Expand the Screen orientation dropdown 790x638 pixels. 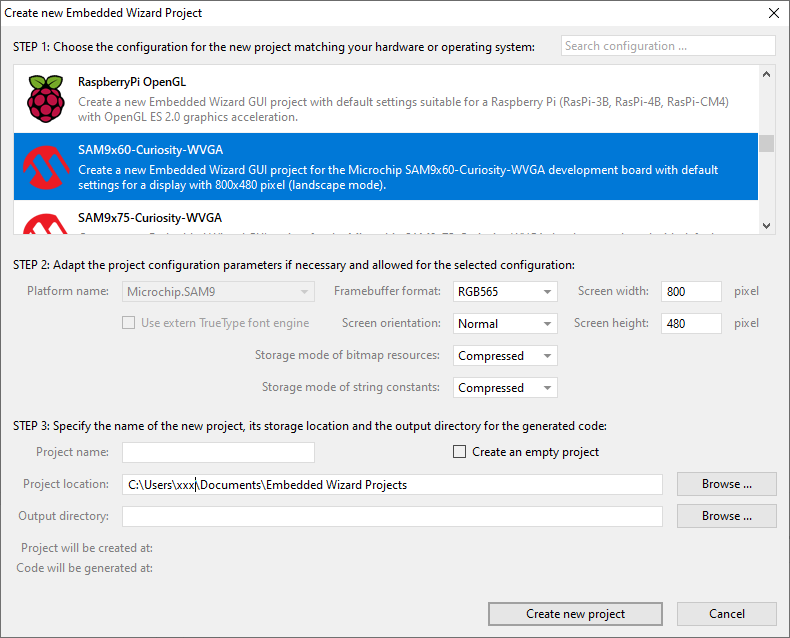point(505,324)
